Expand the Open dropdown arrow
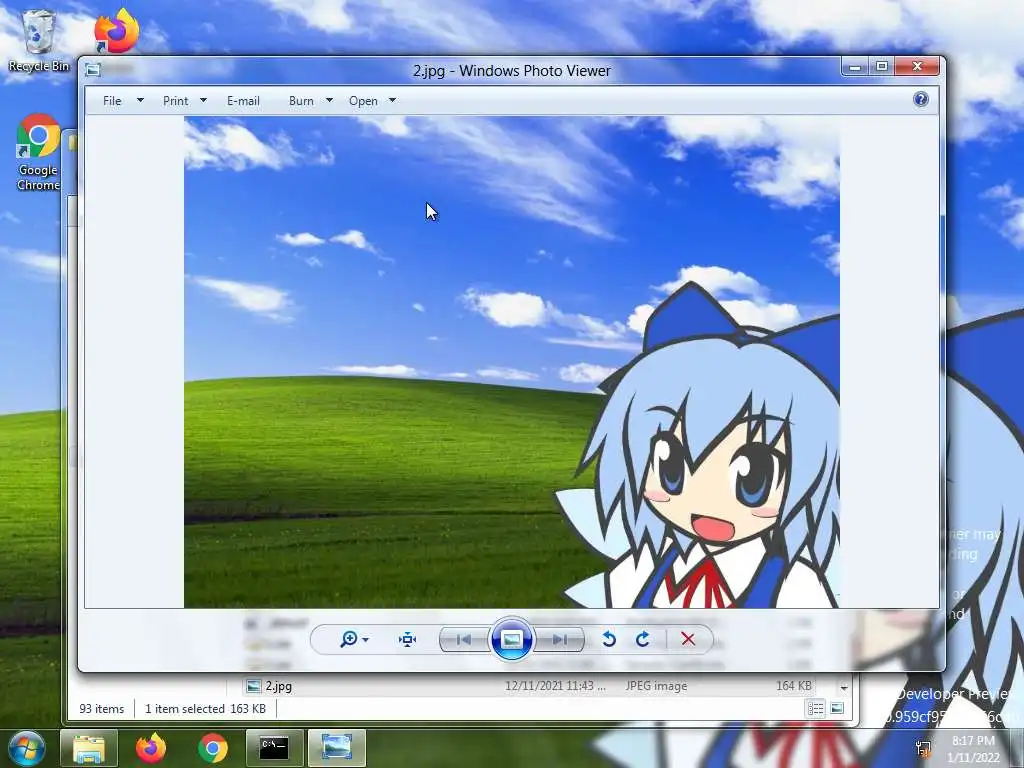Screen dimensions: 1024x768 point(392,101)
